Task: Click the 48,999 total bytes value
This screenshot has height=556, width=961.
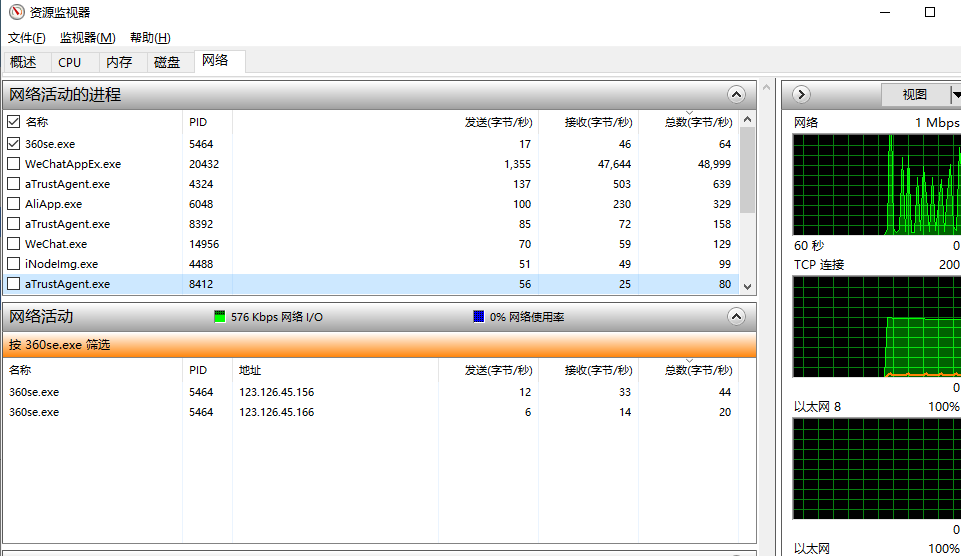Action: coord(714,164)
